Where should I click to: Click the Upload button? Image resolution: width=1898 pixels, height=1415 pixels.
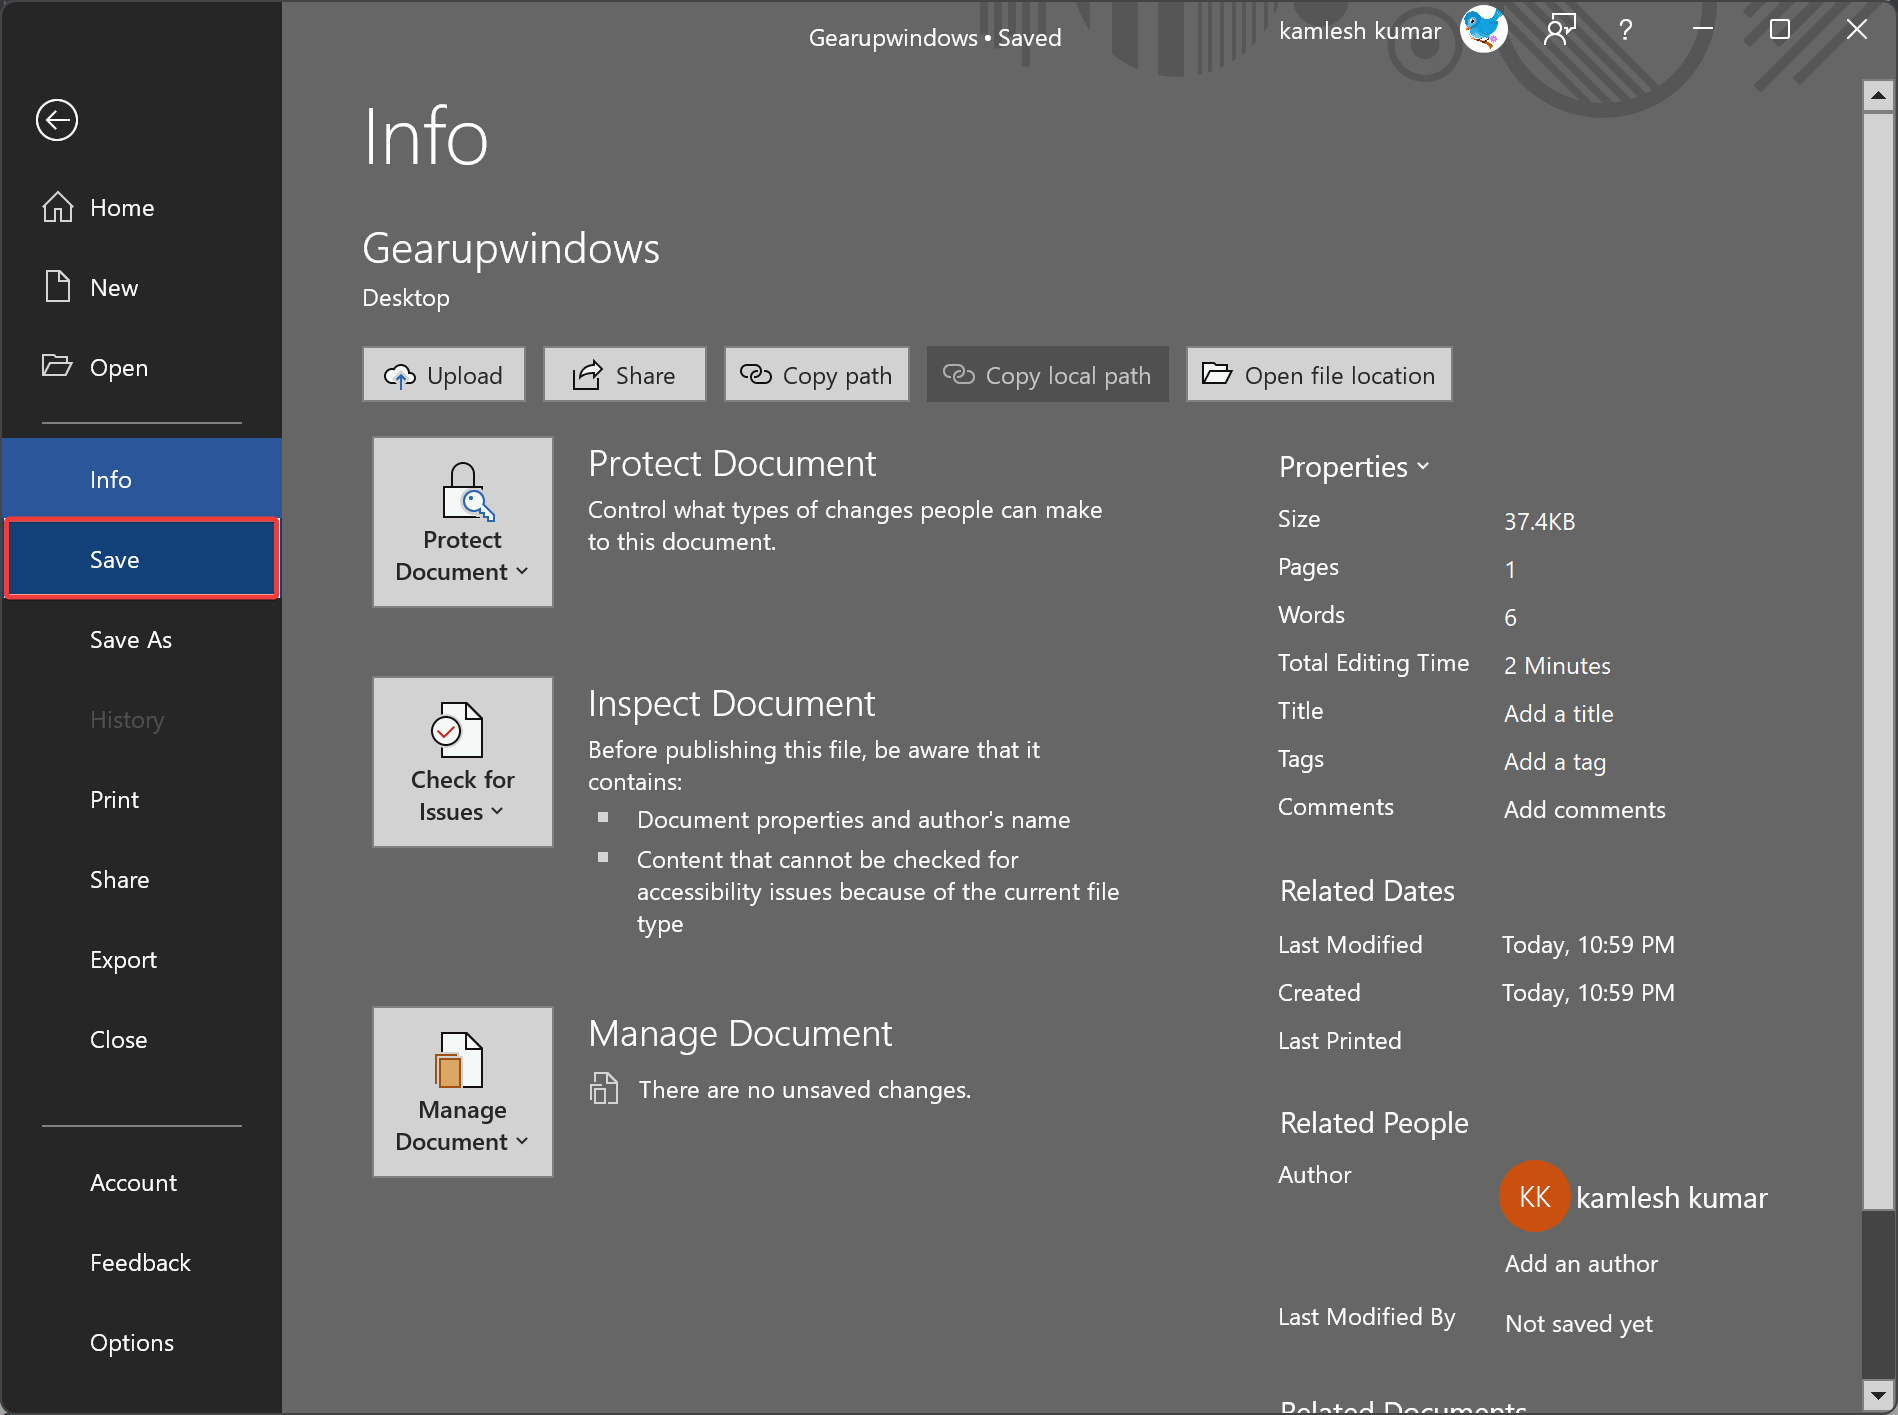[x=444, y=375]
